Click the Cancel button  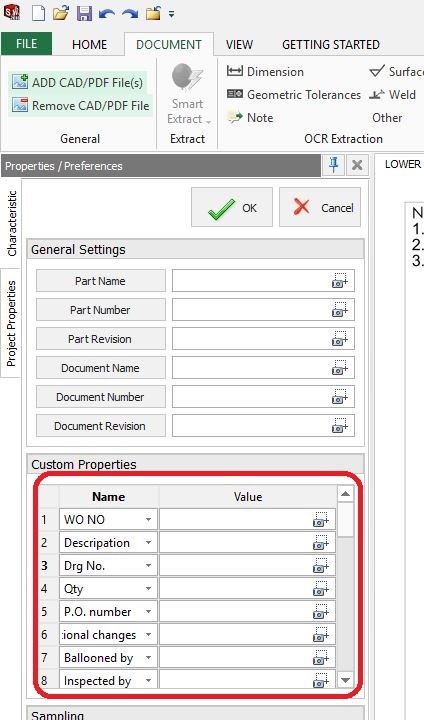click(x=320, y=208)
